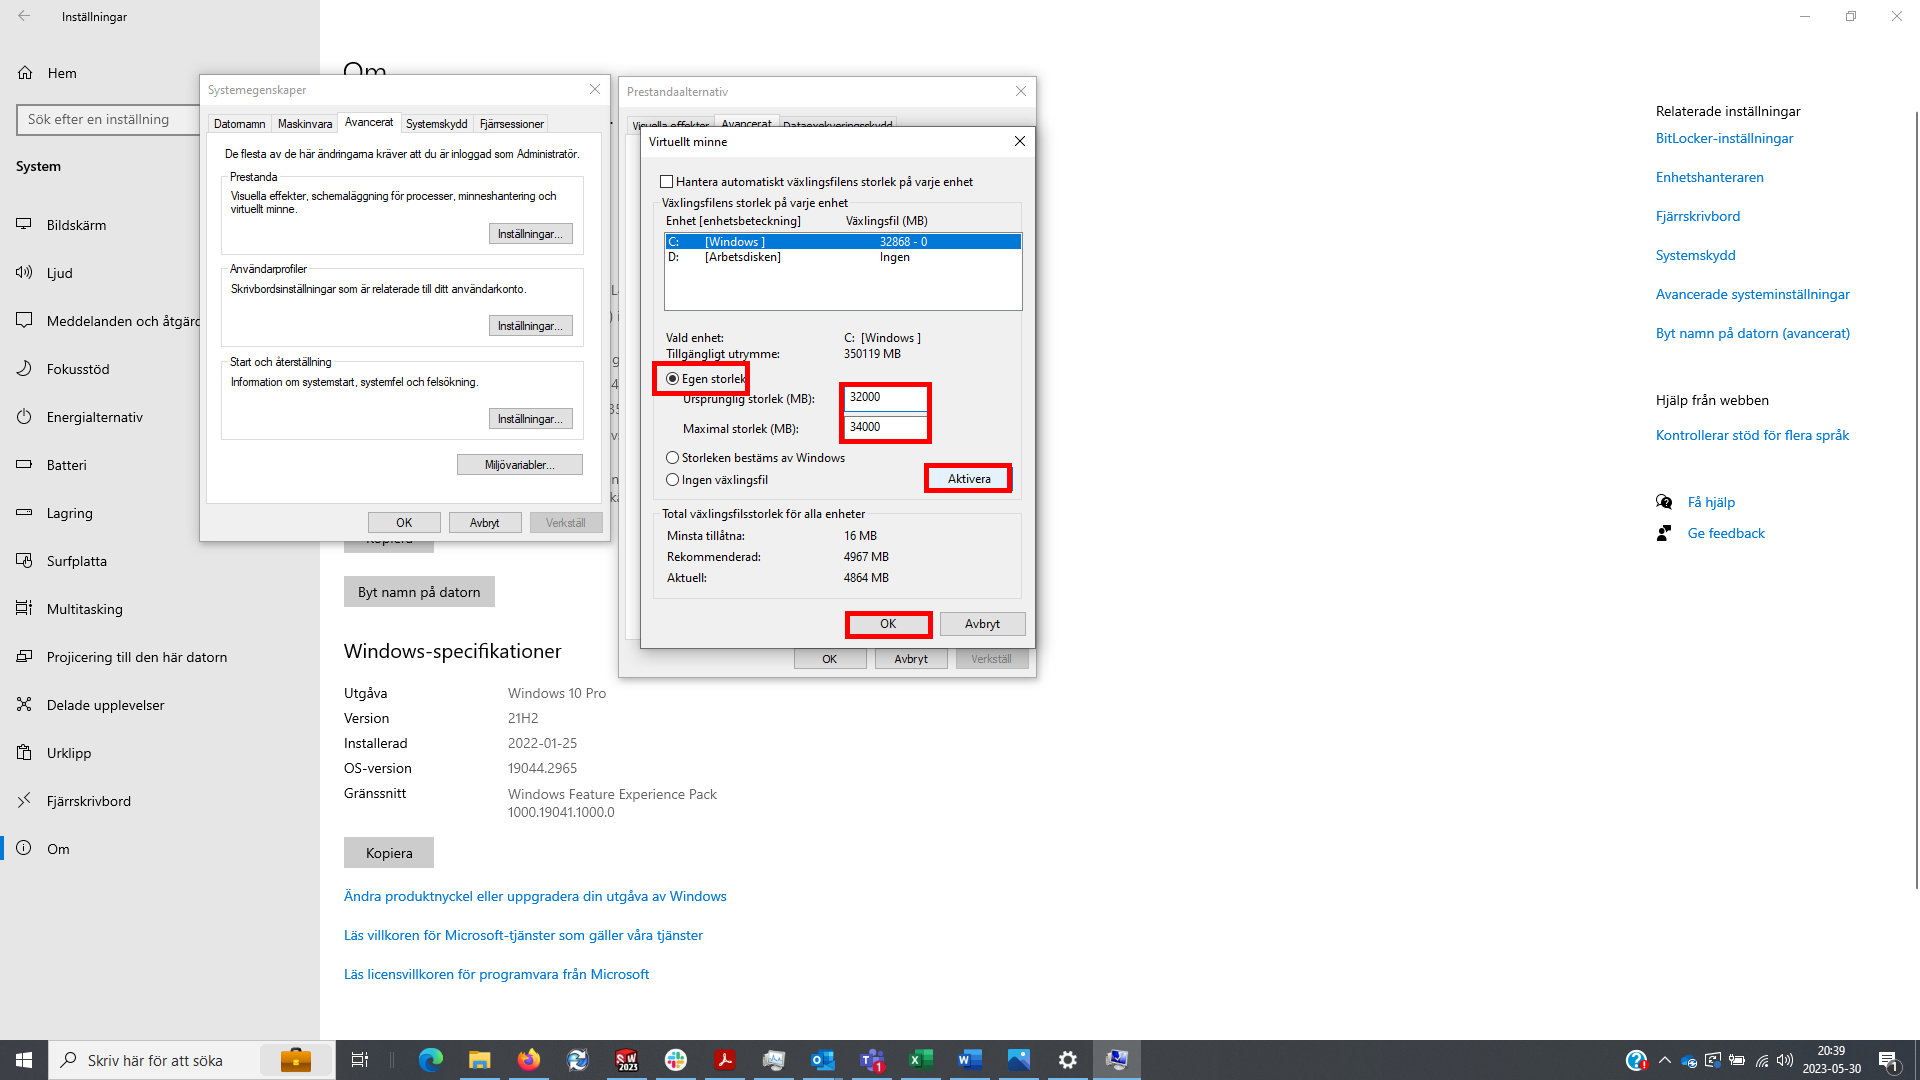Click OneDrive sync tray icon

point(1689,1061)
